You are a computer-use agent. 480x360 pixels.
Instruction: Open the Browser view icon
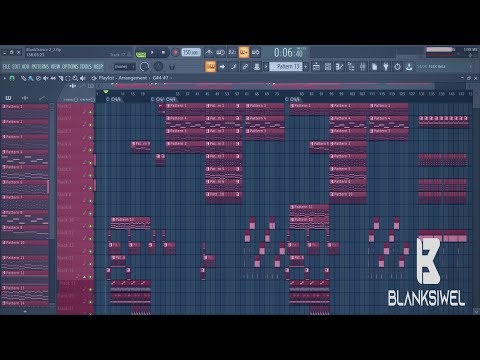351,67
